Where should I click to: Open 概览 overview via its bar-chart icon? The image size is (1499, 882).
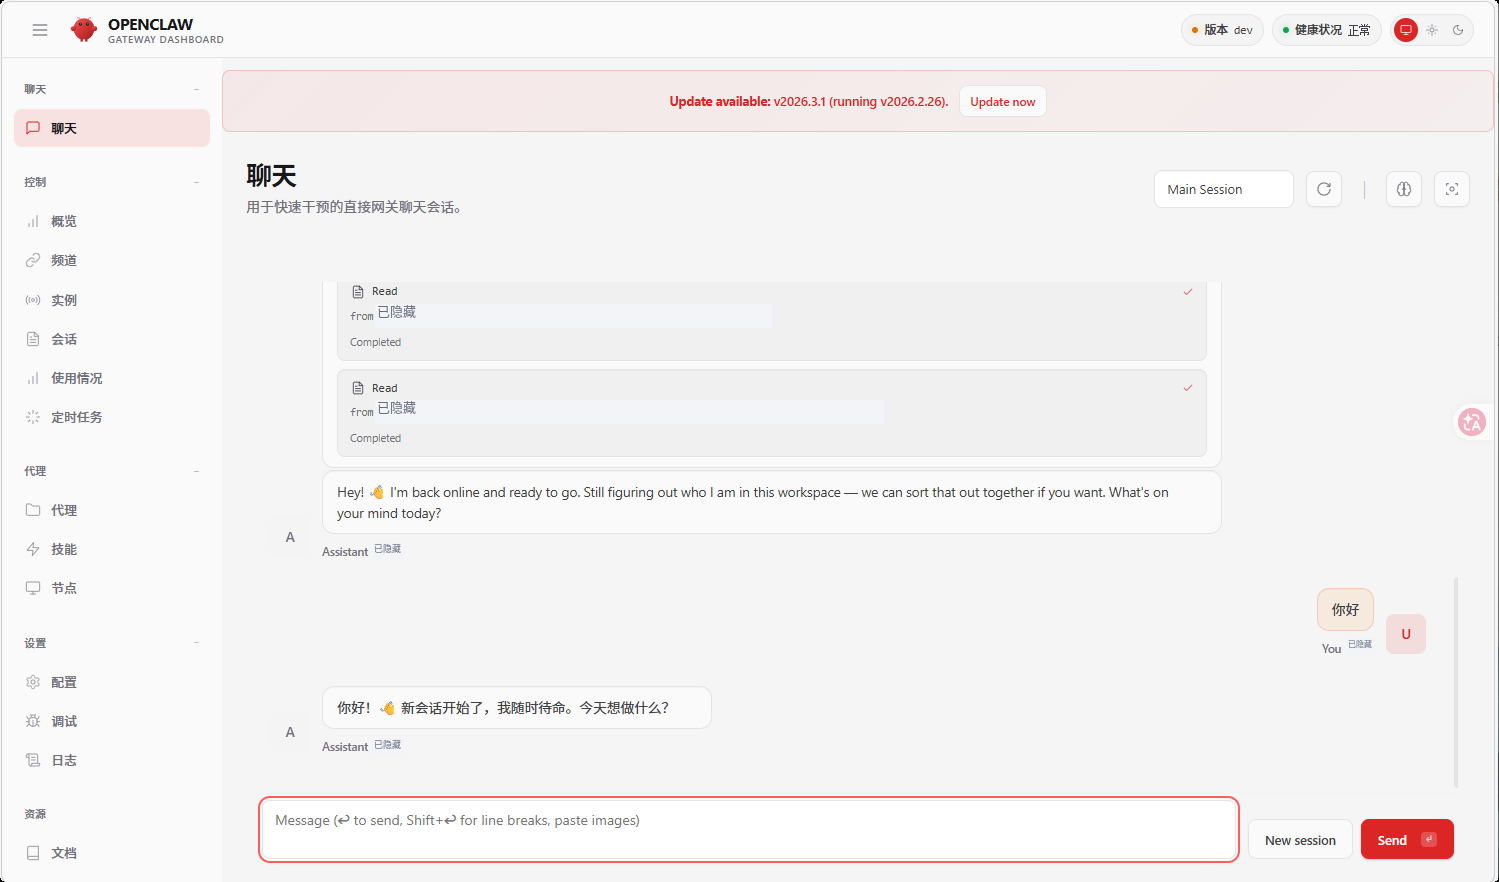coord(33,221)
